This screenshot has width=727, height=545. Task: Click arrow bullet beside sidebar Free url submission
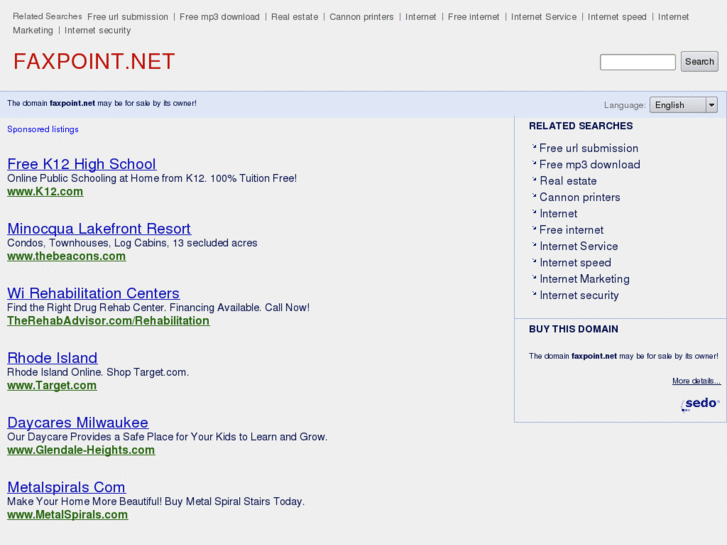(x=534, y=147)
